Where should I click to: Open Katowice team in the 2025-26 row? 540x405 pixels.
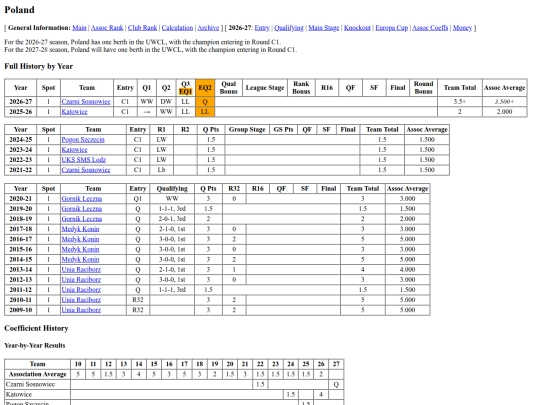[74, 112]
